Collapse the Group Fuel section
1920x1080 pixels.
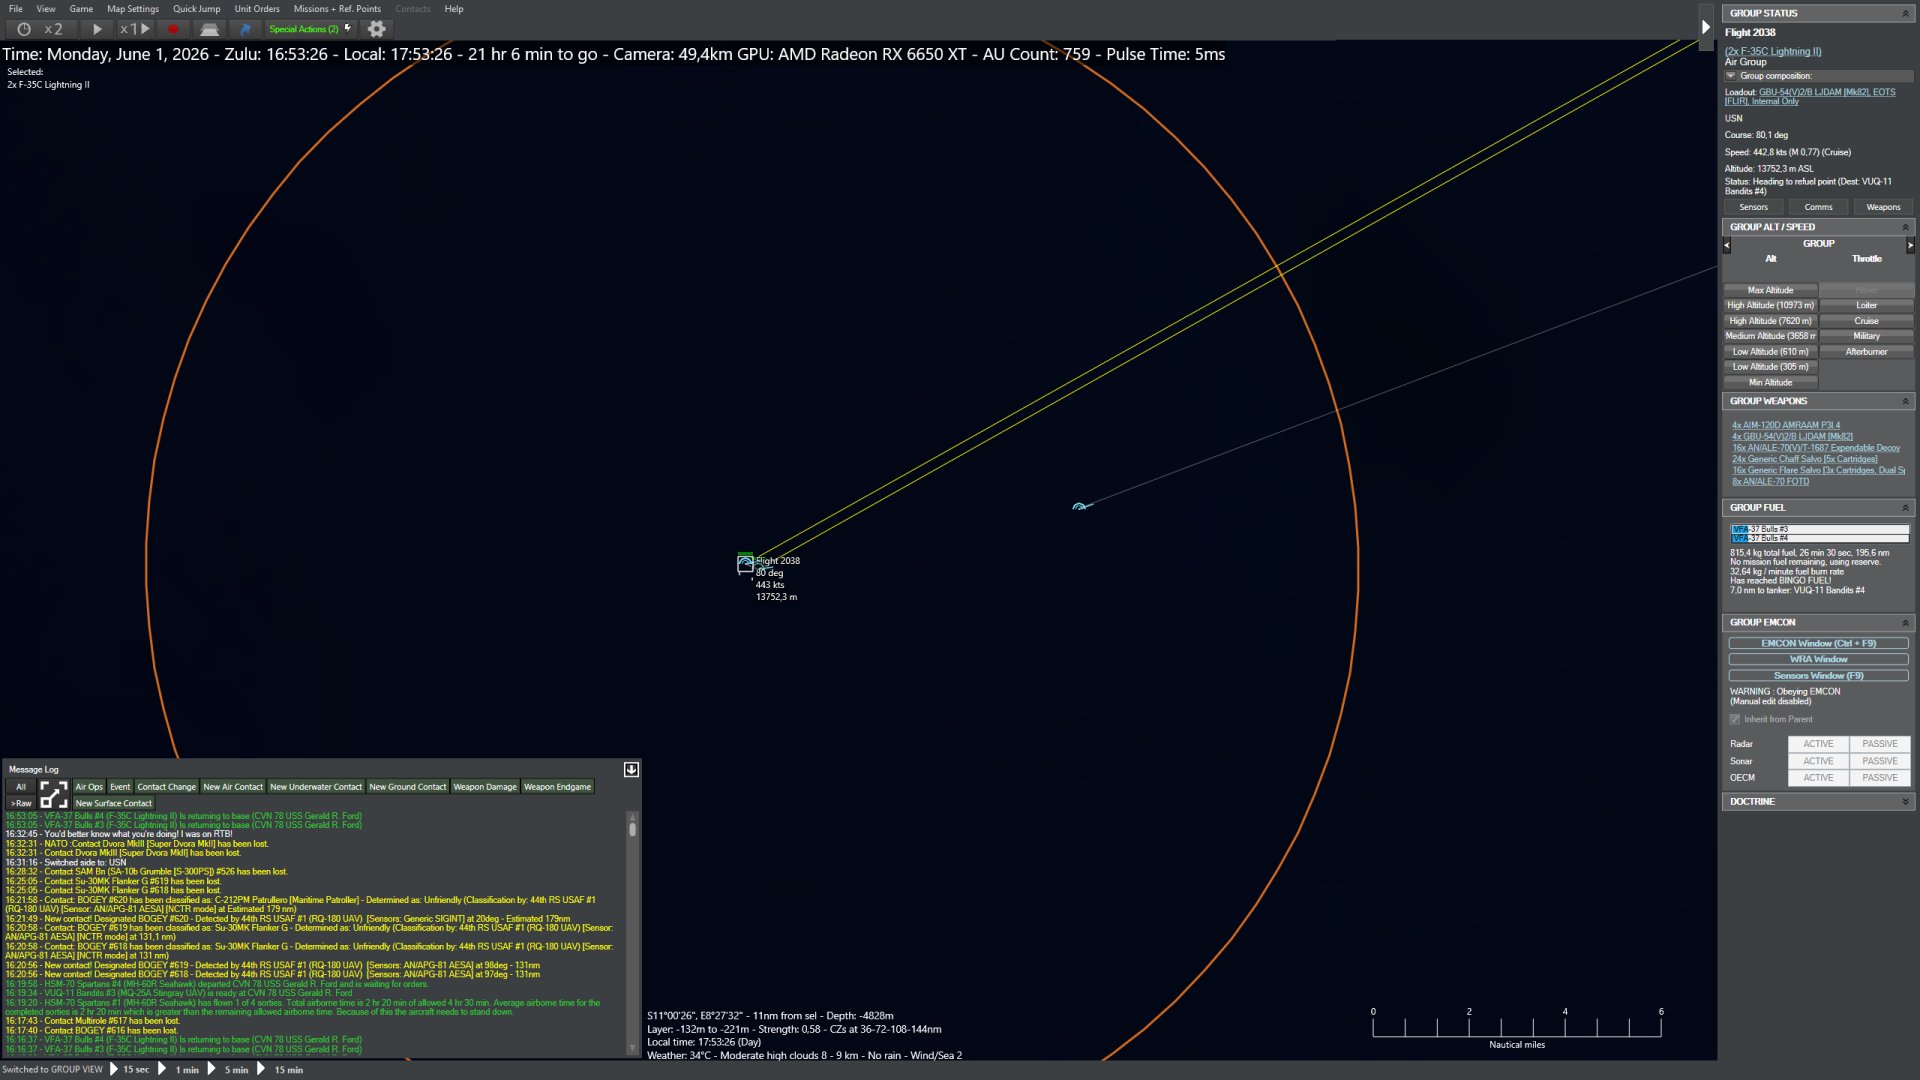1905,508
